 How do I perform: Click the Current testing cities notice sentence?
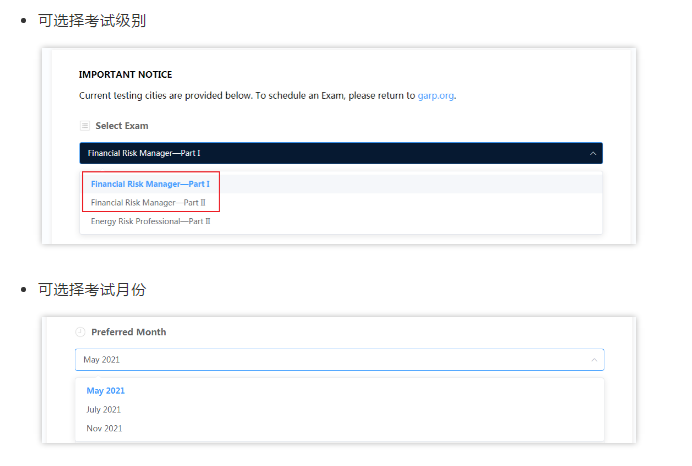pos(240,96)
